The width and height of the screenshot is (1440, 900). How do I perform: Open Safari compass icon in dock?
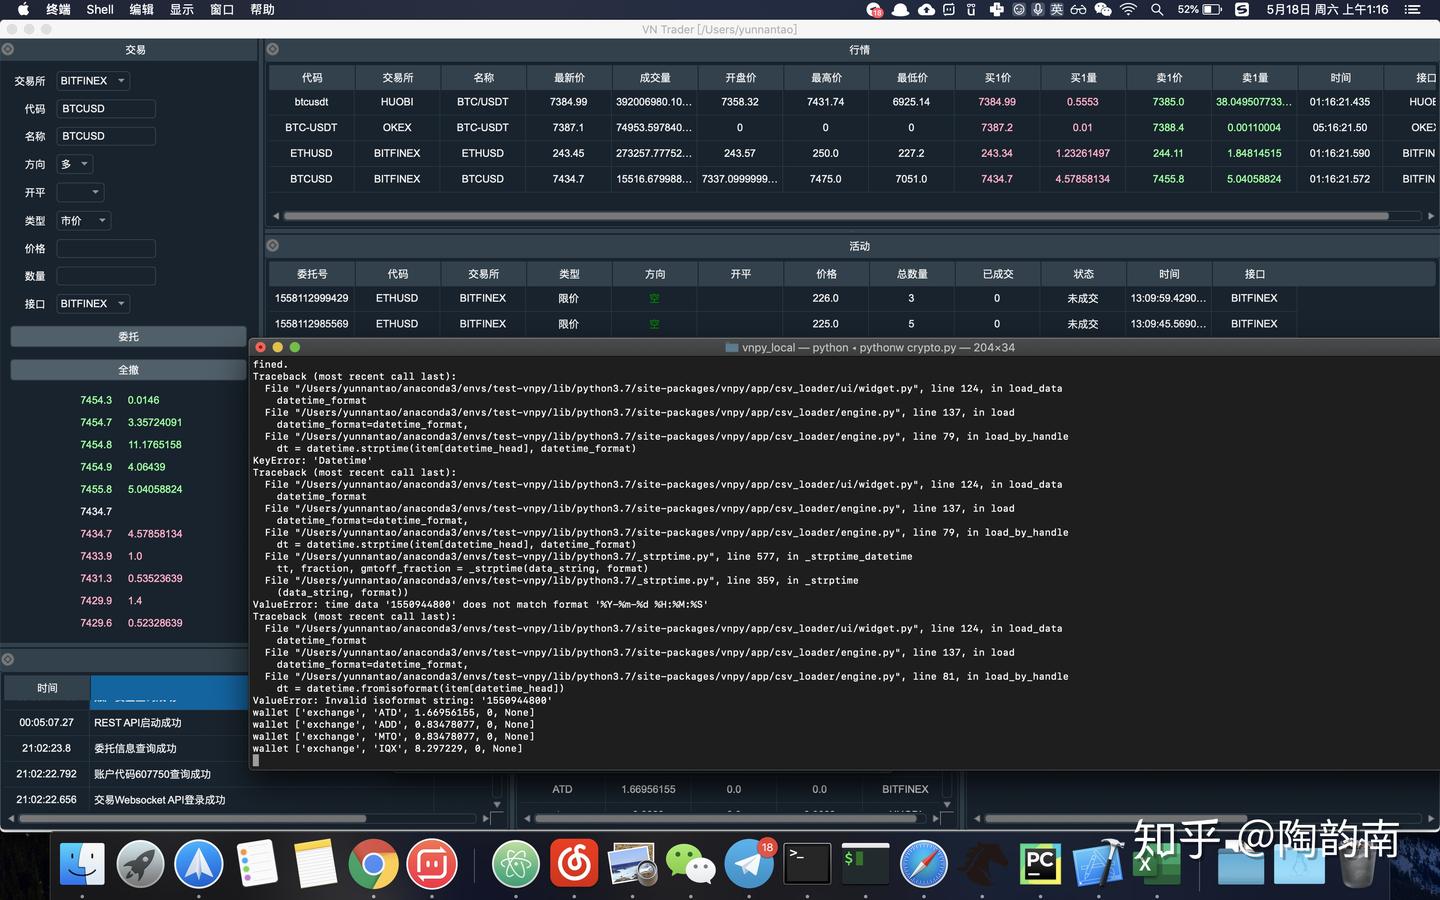(x=923, y=864)
